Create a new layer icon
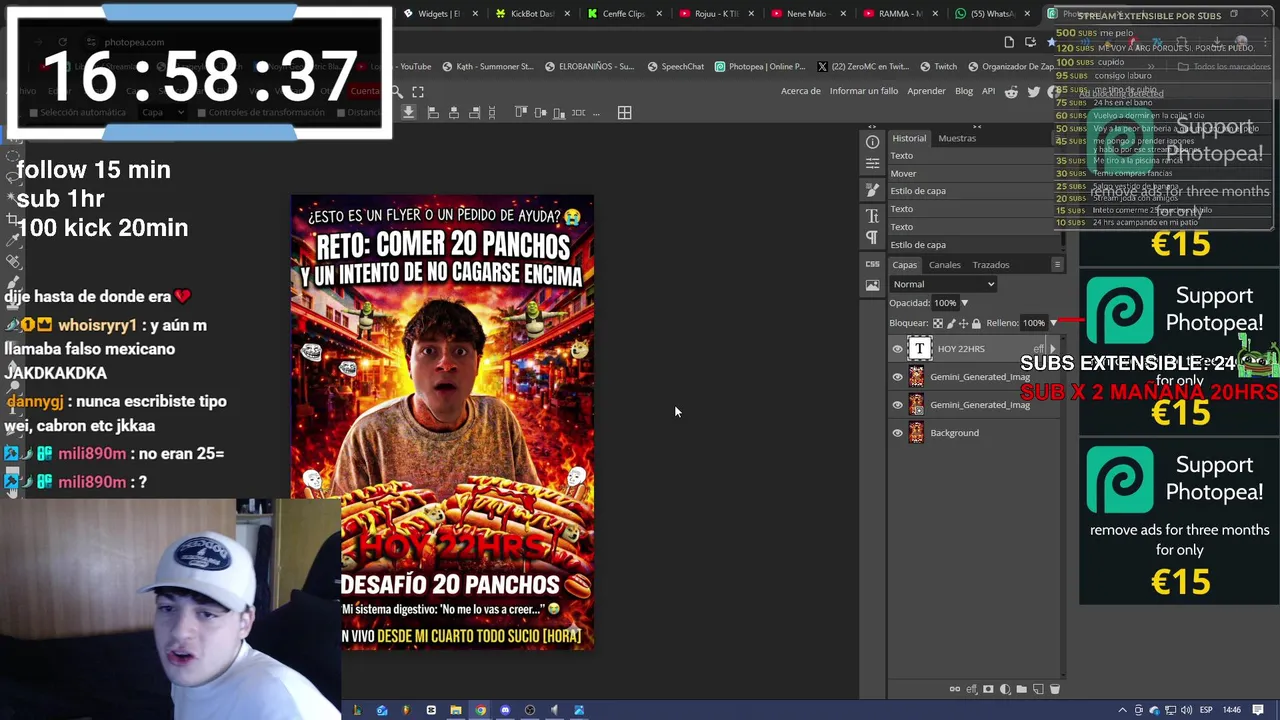 click(1038, 689)
